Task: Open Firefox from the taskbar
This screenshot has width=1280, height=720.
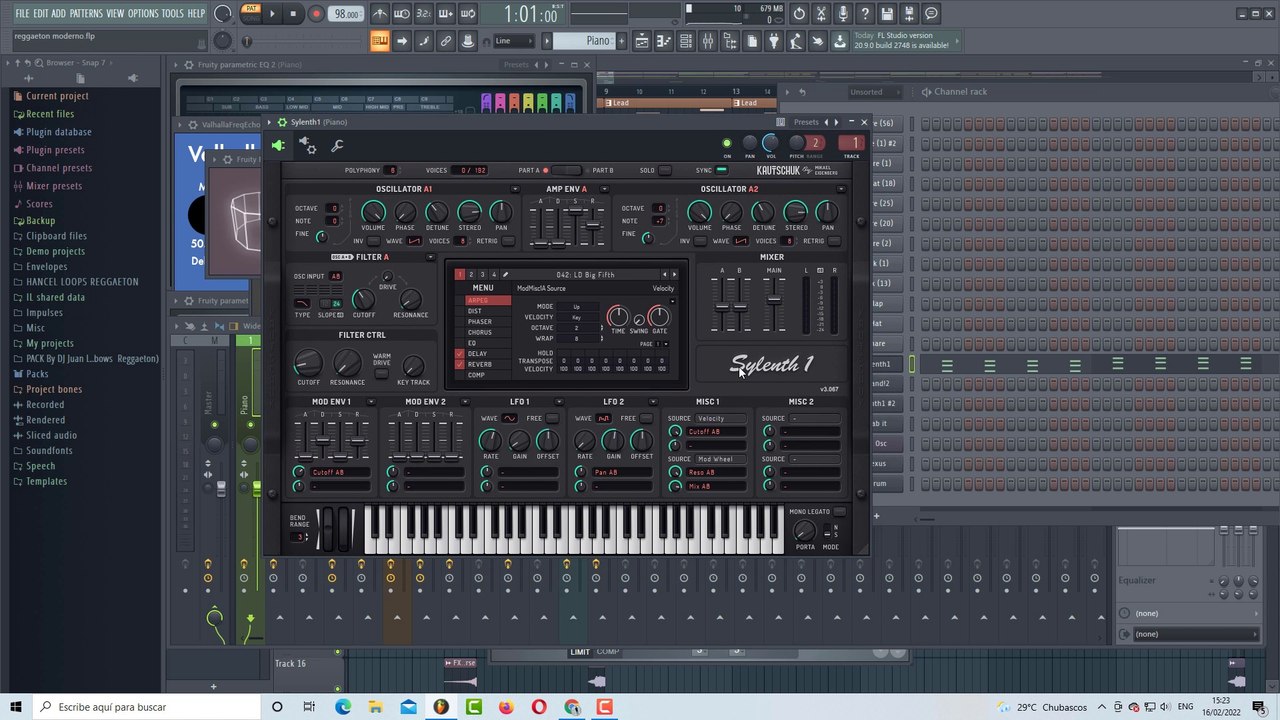Action: 506,707
